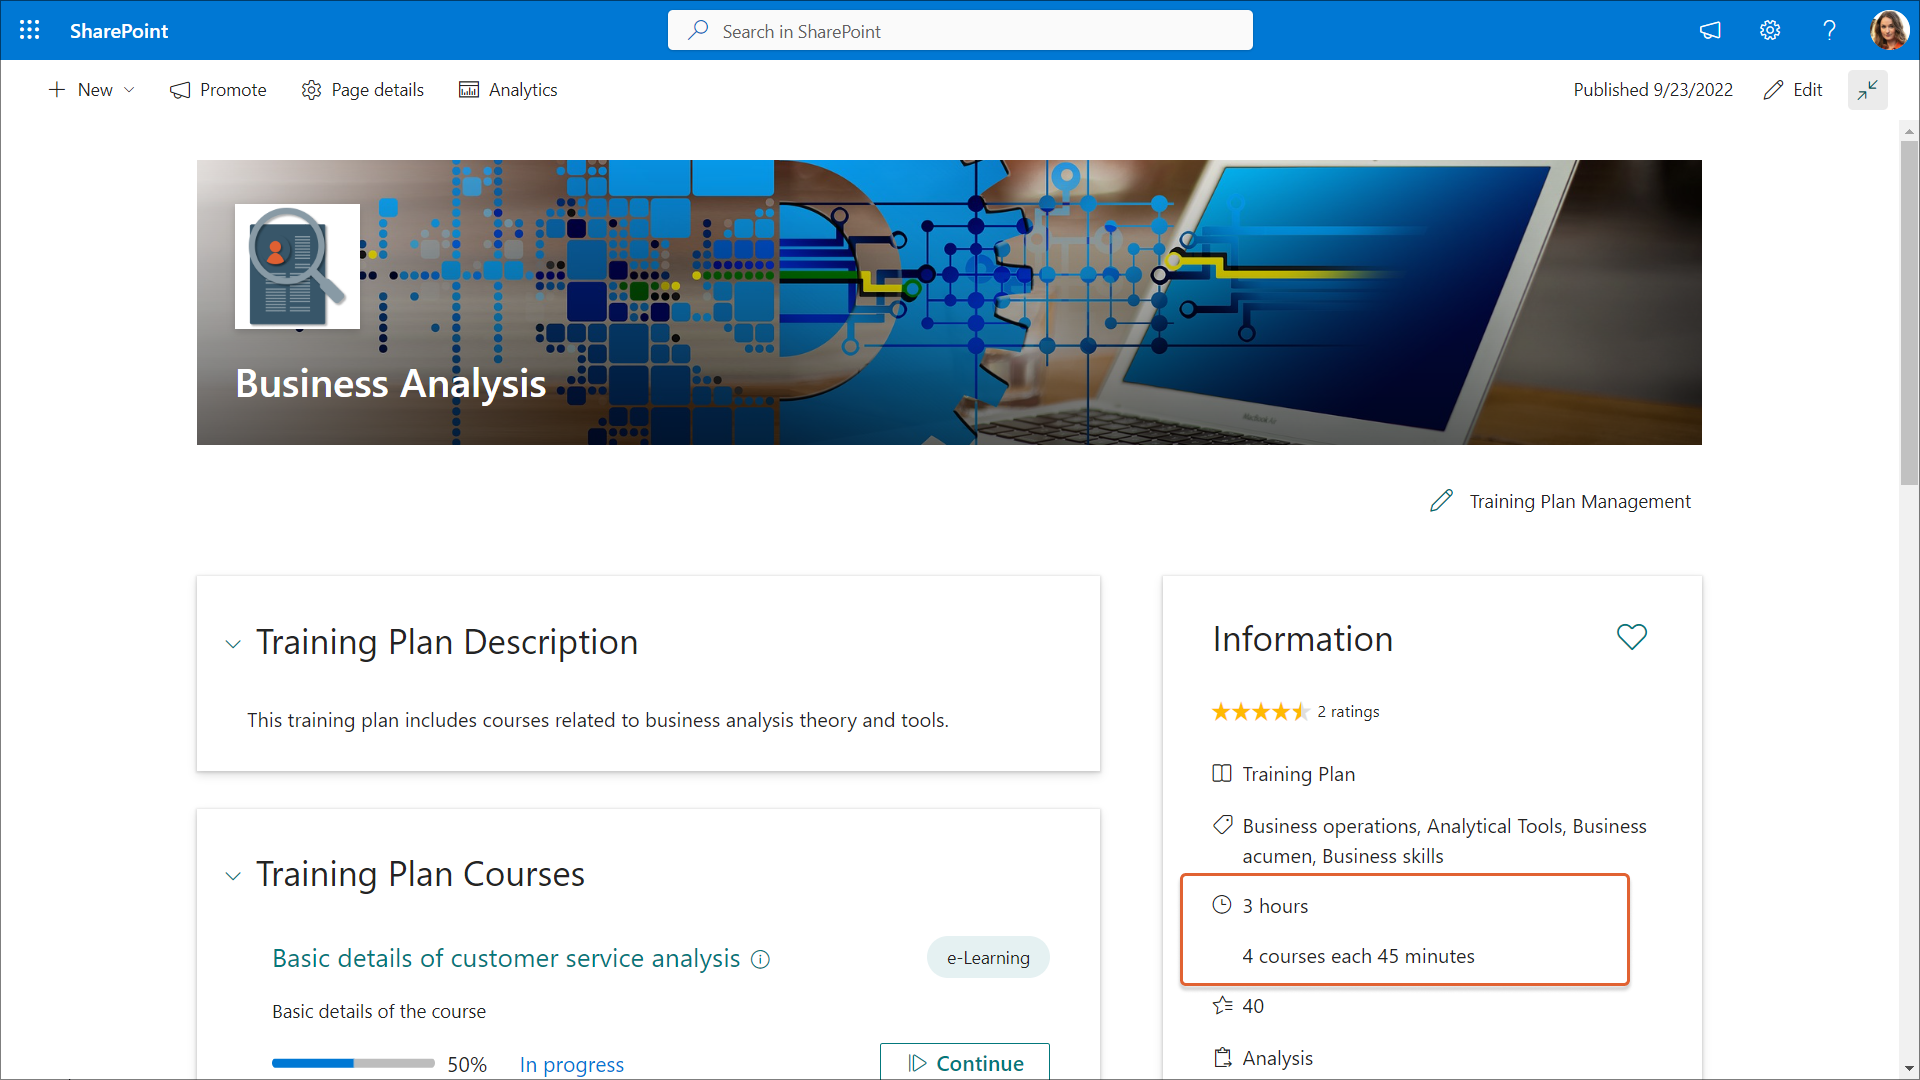Click the help question mark icon
Image resolution: width=1920 pixels, height=1080 pixels.
point(1829,30)
